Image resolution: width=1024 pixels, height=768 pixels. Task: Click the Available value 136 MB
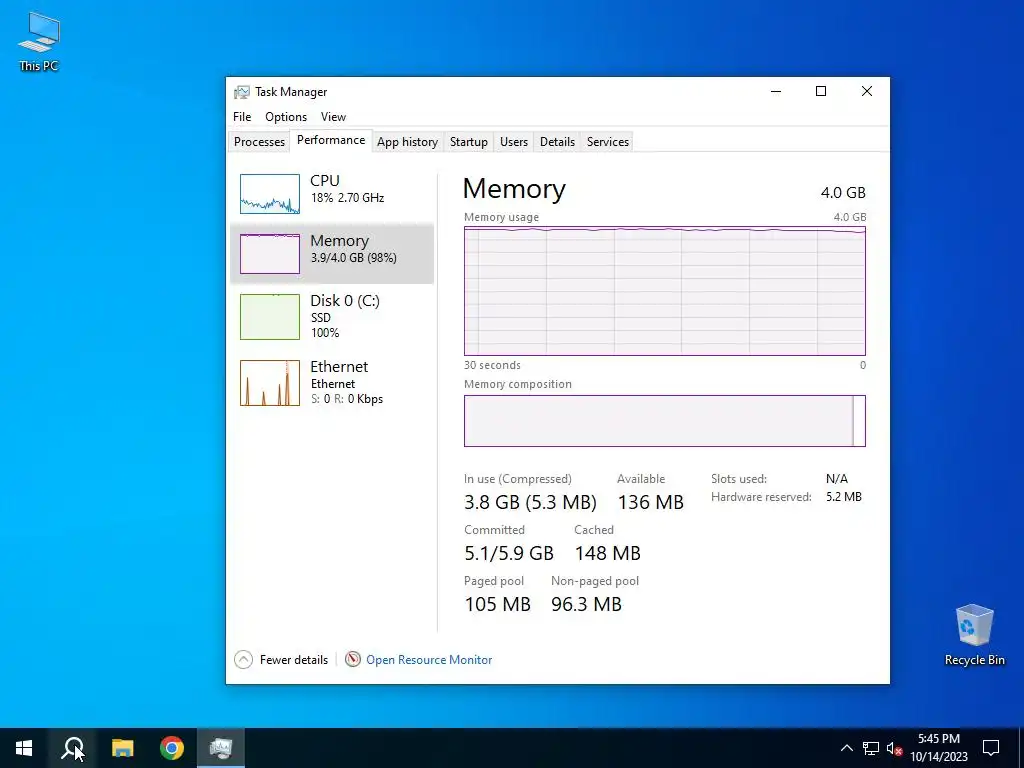pos(650,502)
